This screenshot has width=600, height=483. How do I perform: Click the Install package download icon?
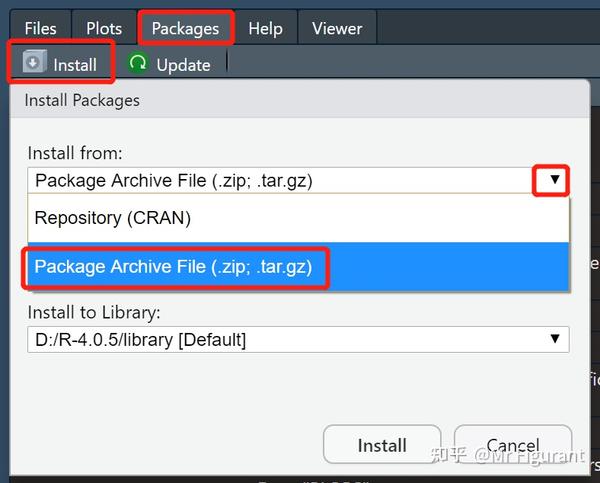(x=34, y=61)
